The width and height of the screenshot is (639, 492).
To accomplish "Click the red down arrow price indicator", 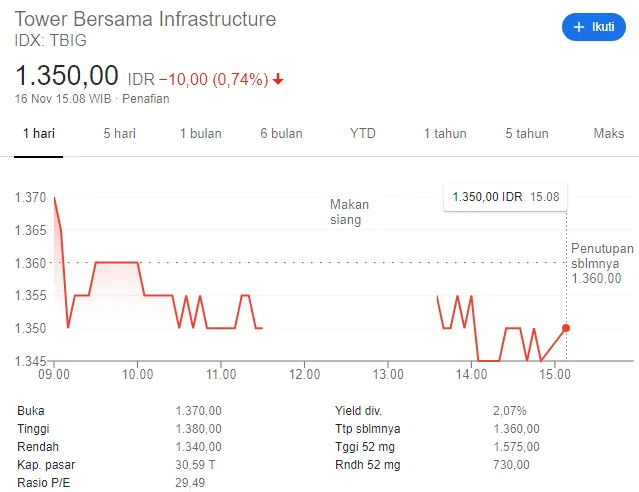I will coord(278,79).
